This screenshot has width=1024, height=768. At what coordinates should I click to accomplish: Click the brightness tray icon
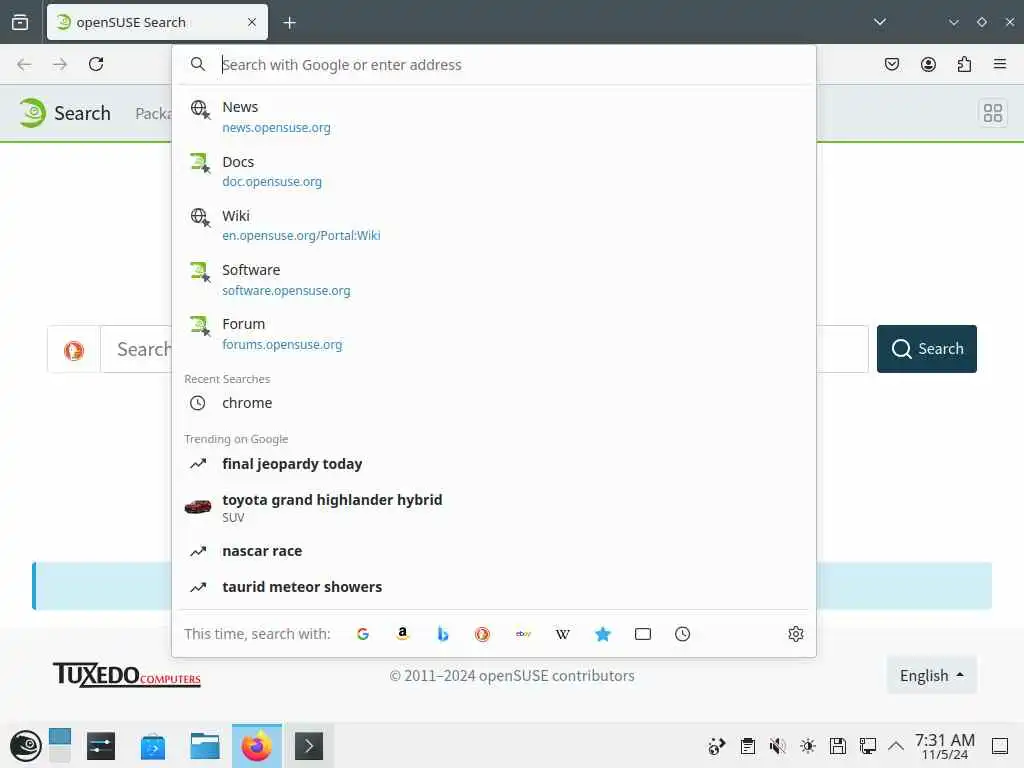coord(808,746)
